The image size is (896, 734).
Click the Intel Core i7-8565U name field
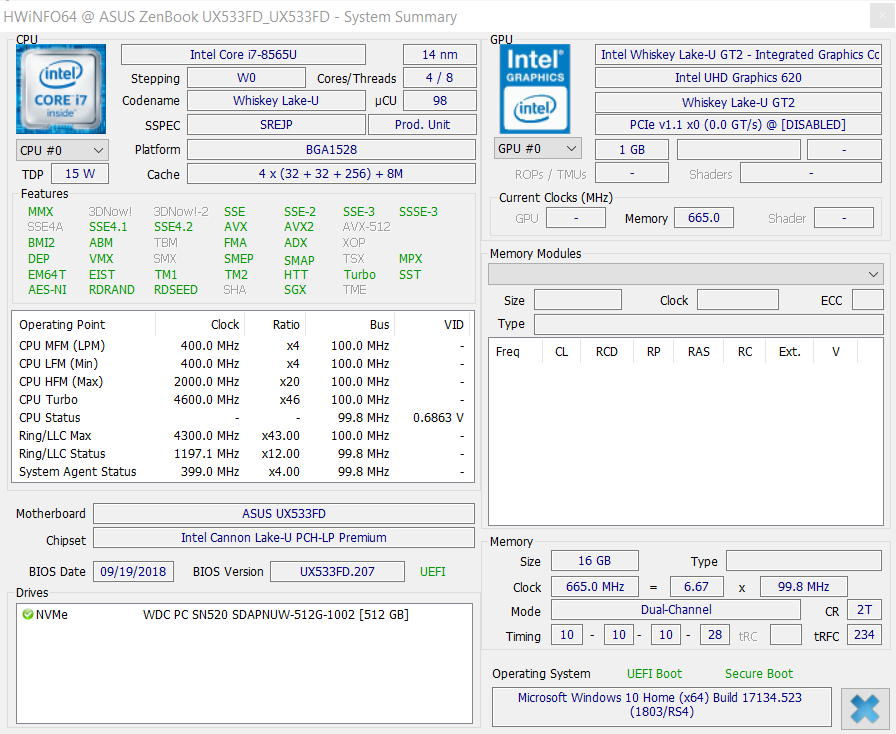243,55
